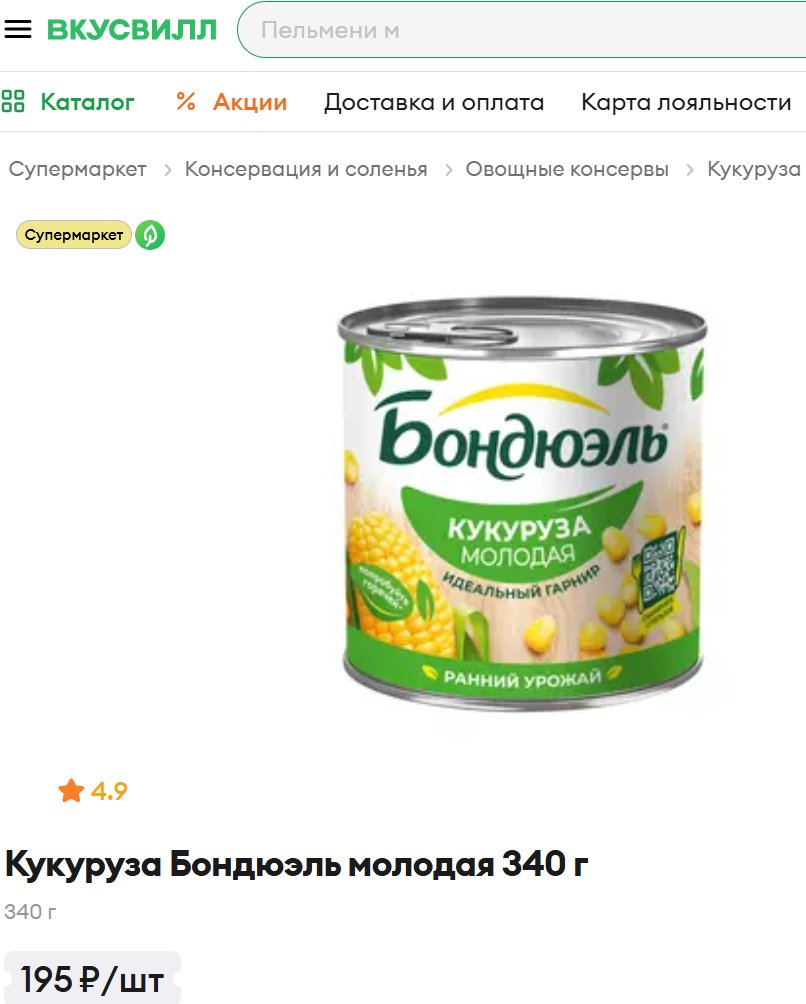Image resolution: width=806 pixels, height=1004 pixels.
Task: Open the Акции menu item
Action: point(250,102)
